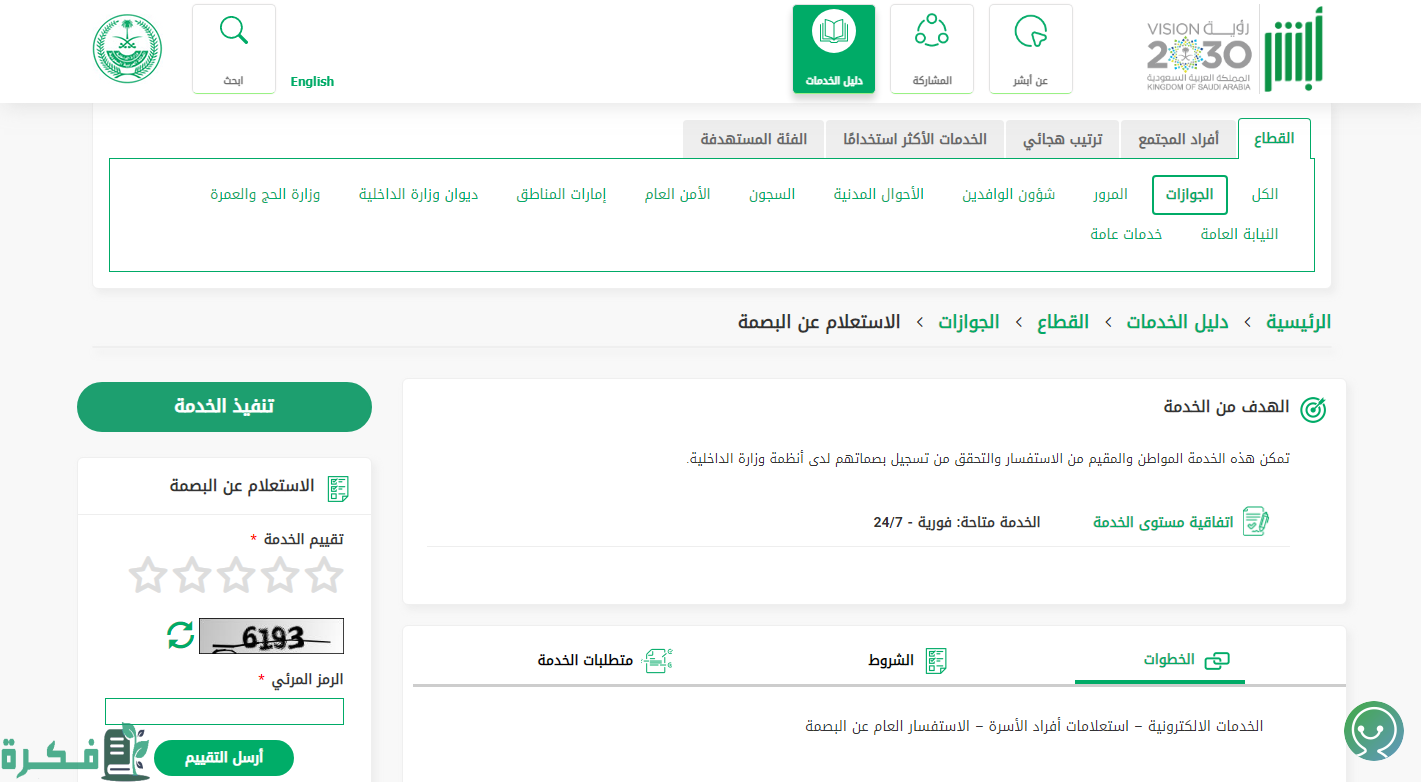Rate service with the leftmost star
1421x782 pixels.
tap(148, 575)
